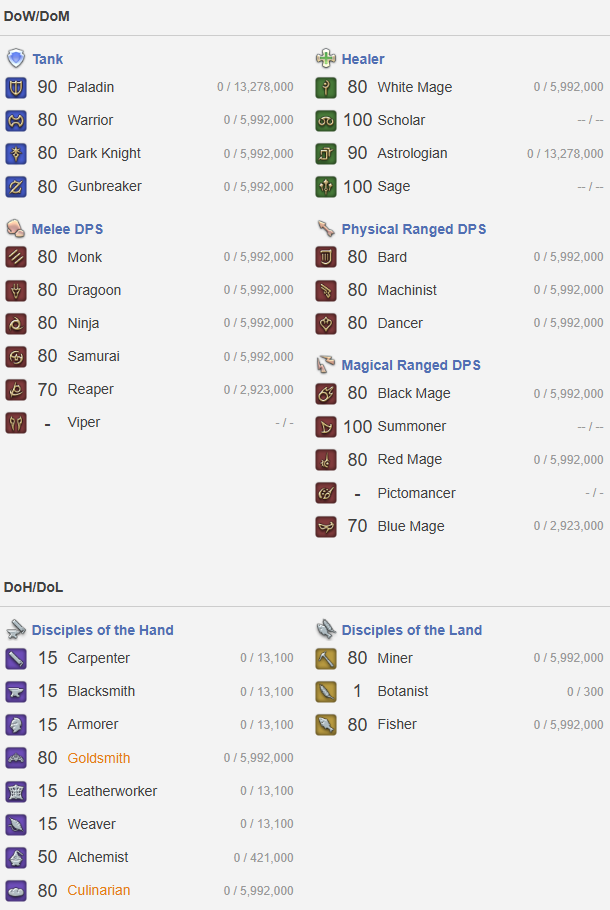Click the Miner pickaxe icon
Image resolution: width=610 pixels, height=910 pixels.
coord(326,659)
